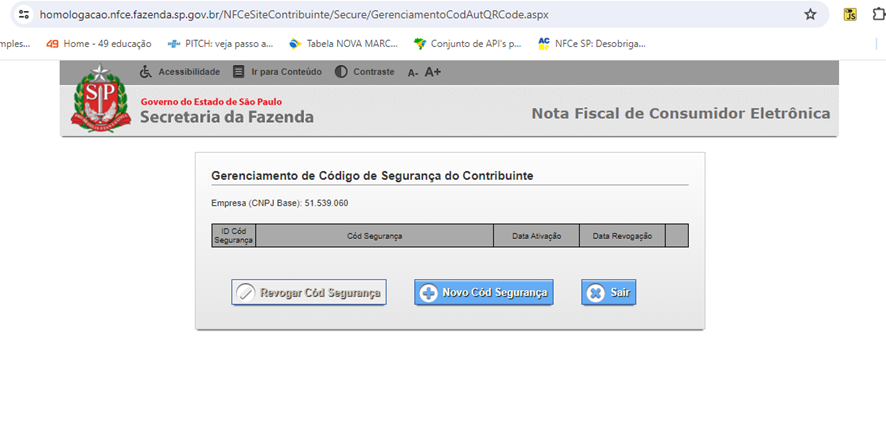Open the JS extension icon
The height and width of the screenshot is (428, 886).
(x=849, y=15)
